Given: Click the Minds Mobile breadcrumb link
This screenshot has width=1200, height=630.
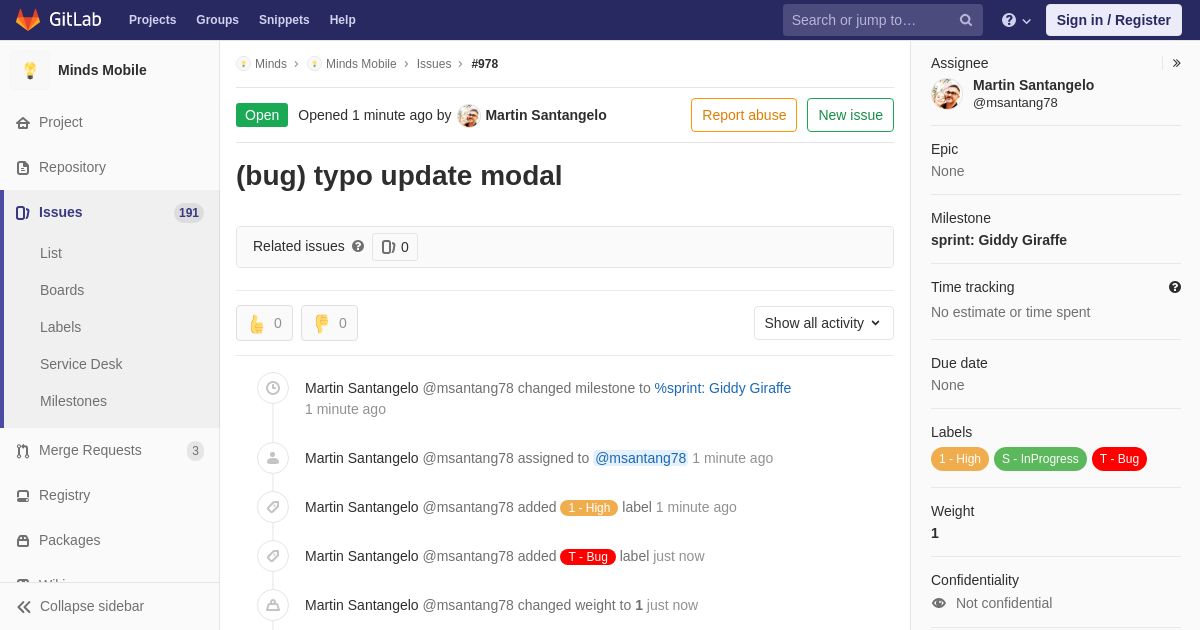Looking at the screenshot, I should (x=361, y=64).
